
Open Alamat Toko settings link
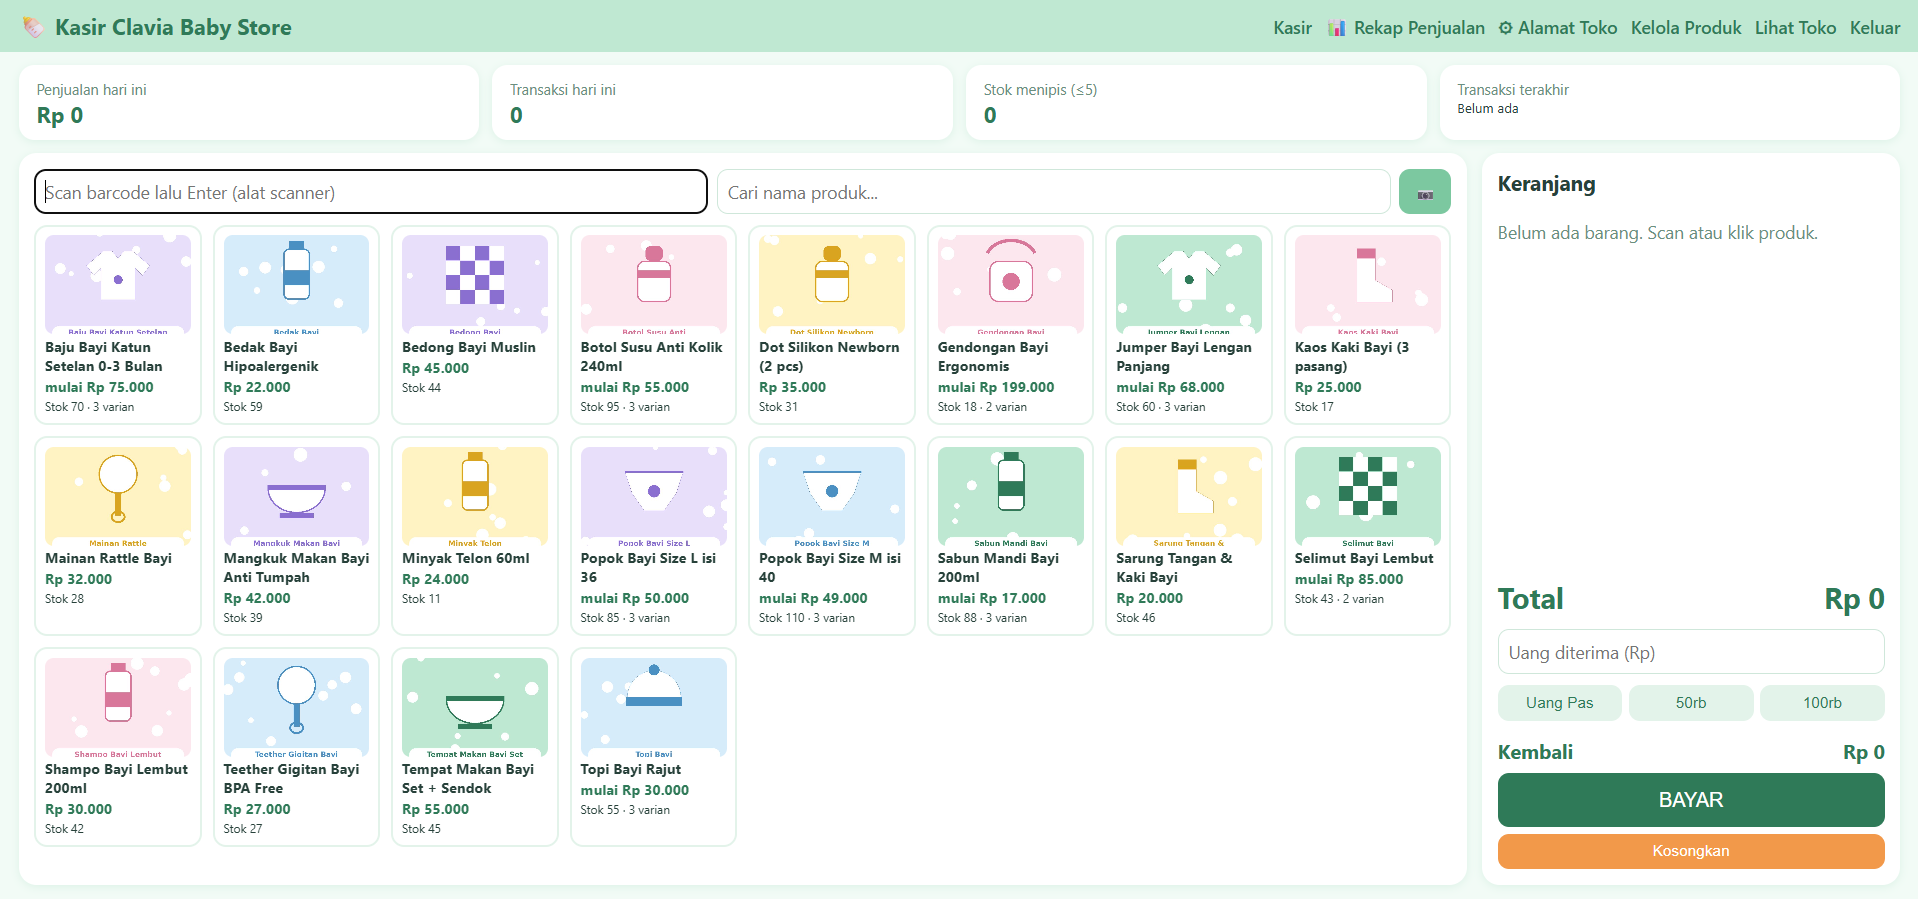click(x=1557, y=28)
